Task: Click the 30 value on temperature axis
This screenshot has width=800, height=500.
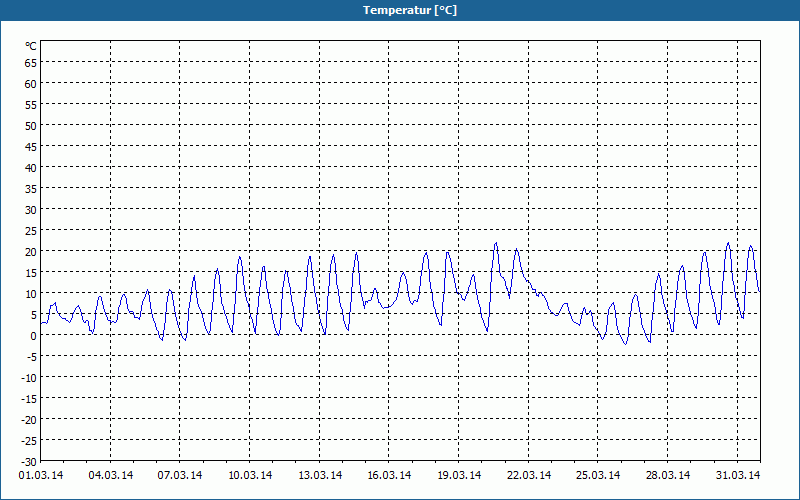Action: 31,210
